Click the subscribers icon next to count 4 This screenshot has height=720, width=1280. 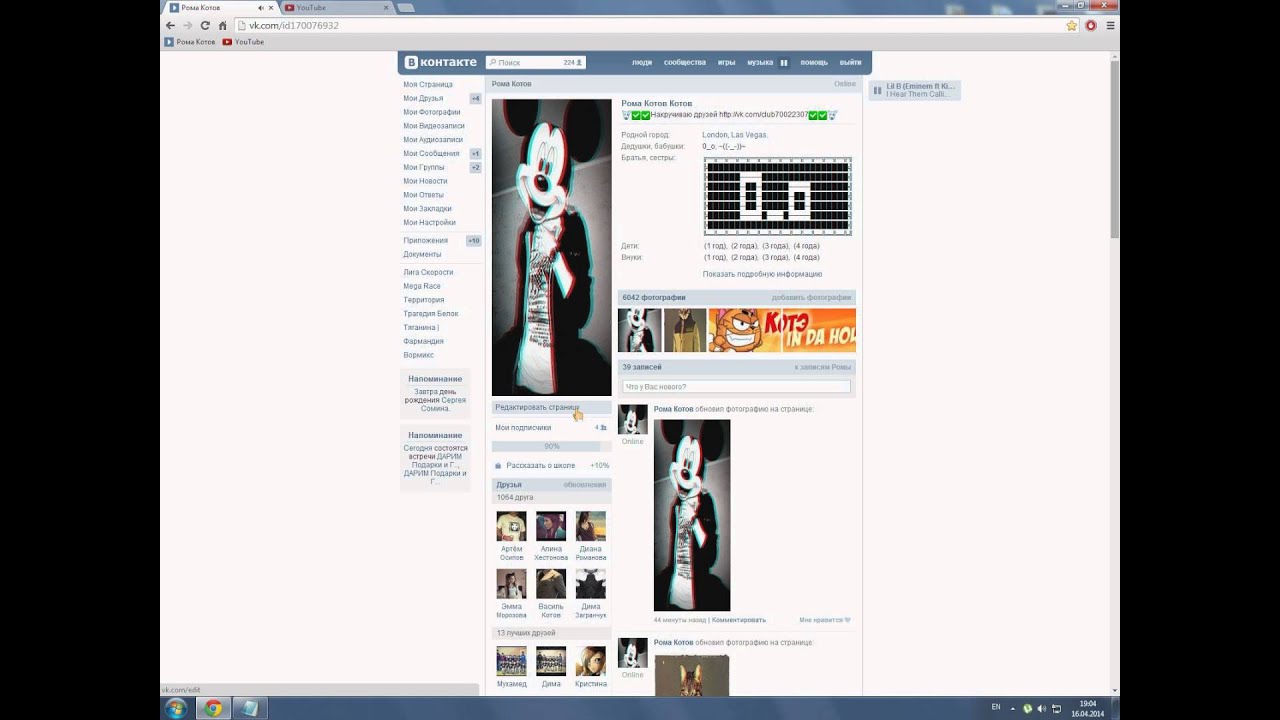coord(603,428)
